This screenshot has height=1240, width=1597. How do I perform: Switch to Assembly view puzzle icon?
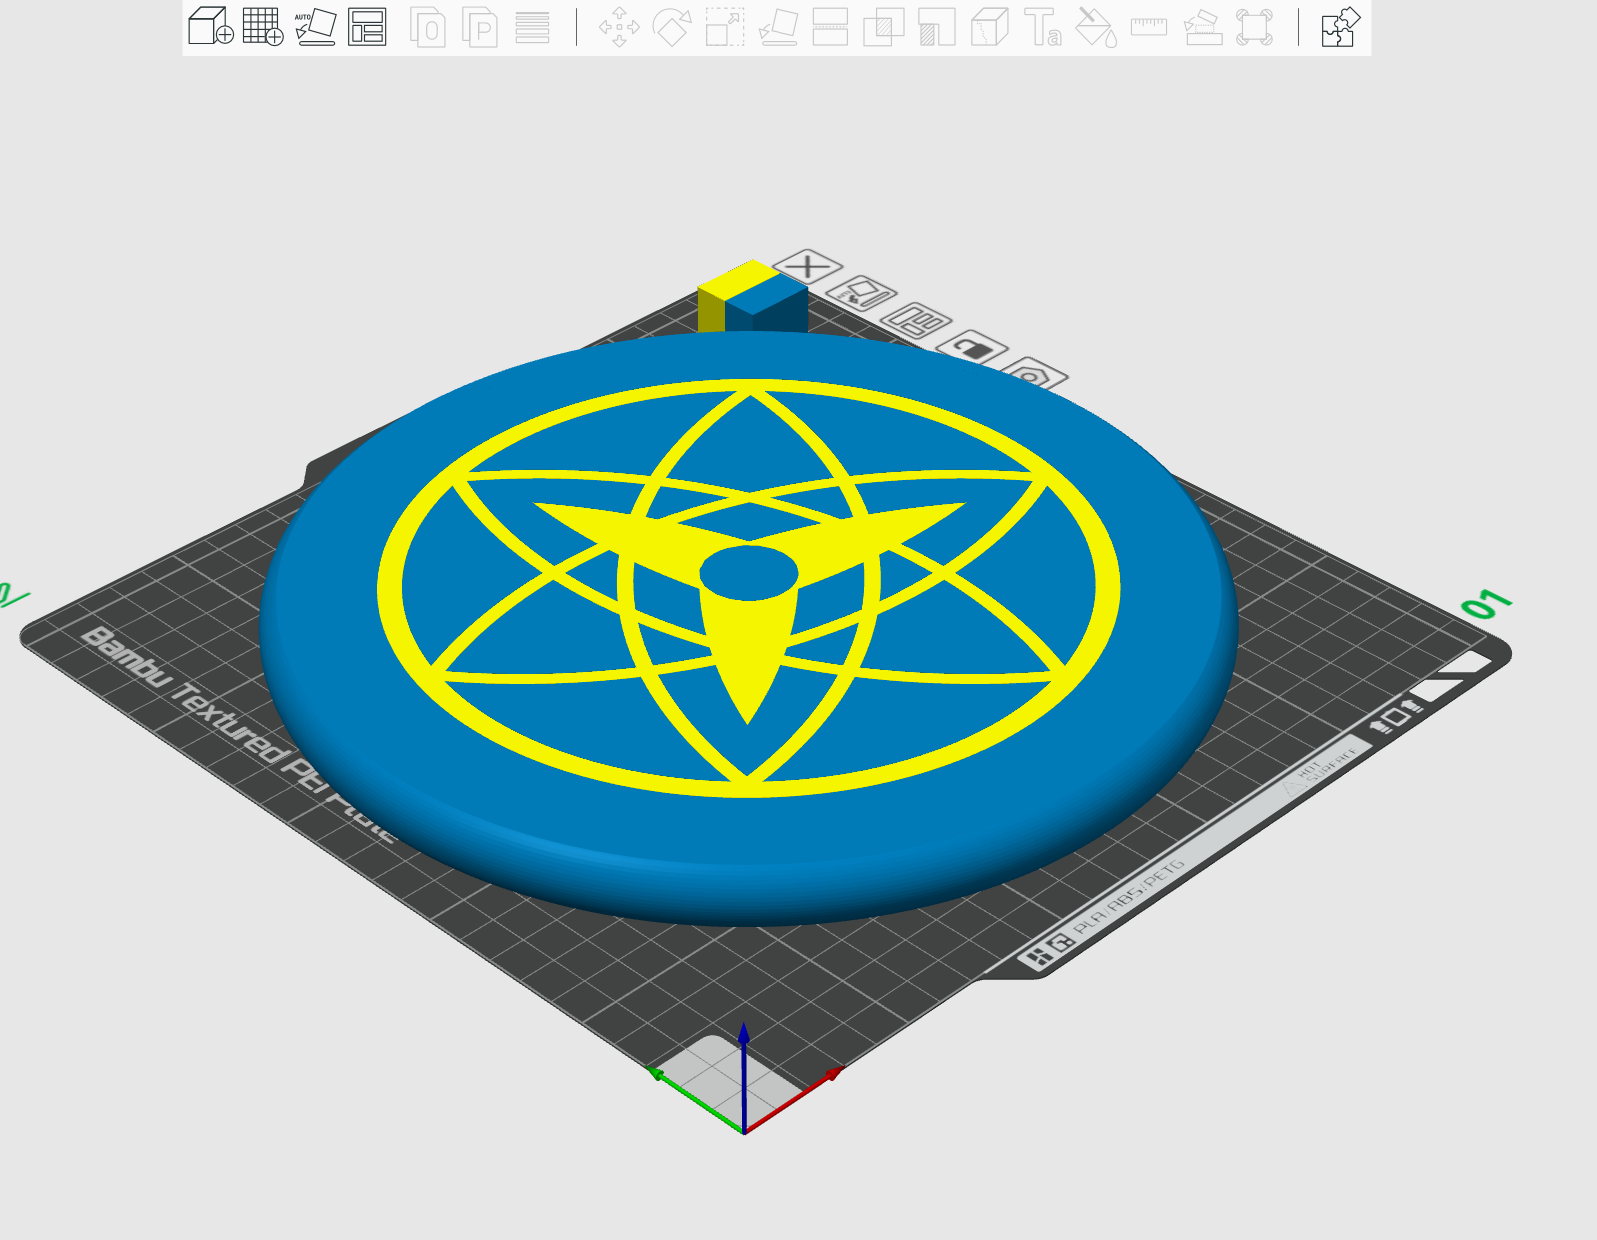(1340, 27)
